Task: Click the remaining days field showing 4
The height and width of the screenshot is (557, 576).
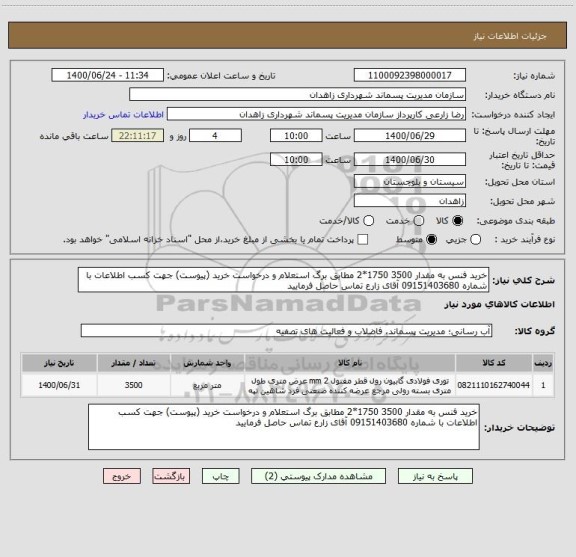Action: (215, 136)
